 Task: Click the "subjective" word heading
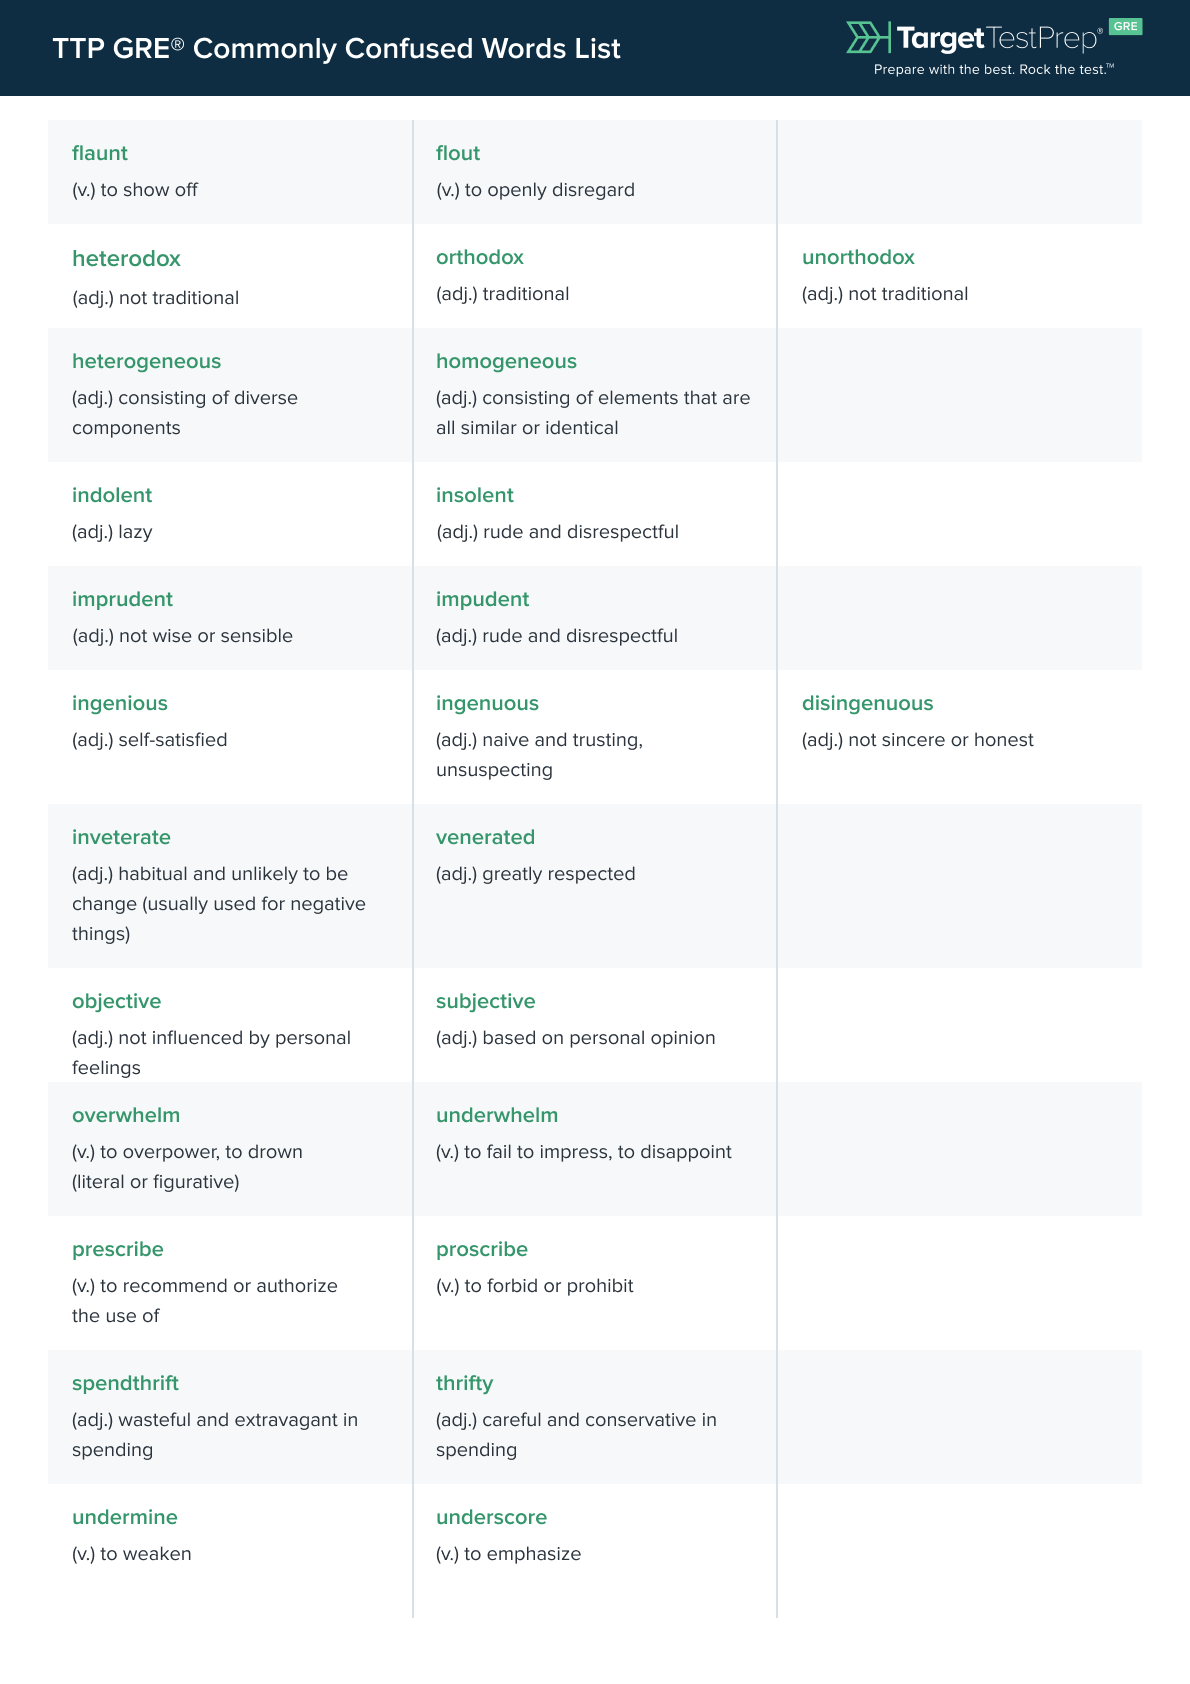pyautogui.click(x=485, y=1001)
